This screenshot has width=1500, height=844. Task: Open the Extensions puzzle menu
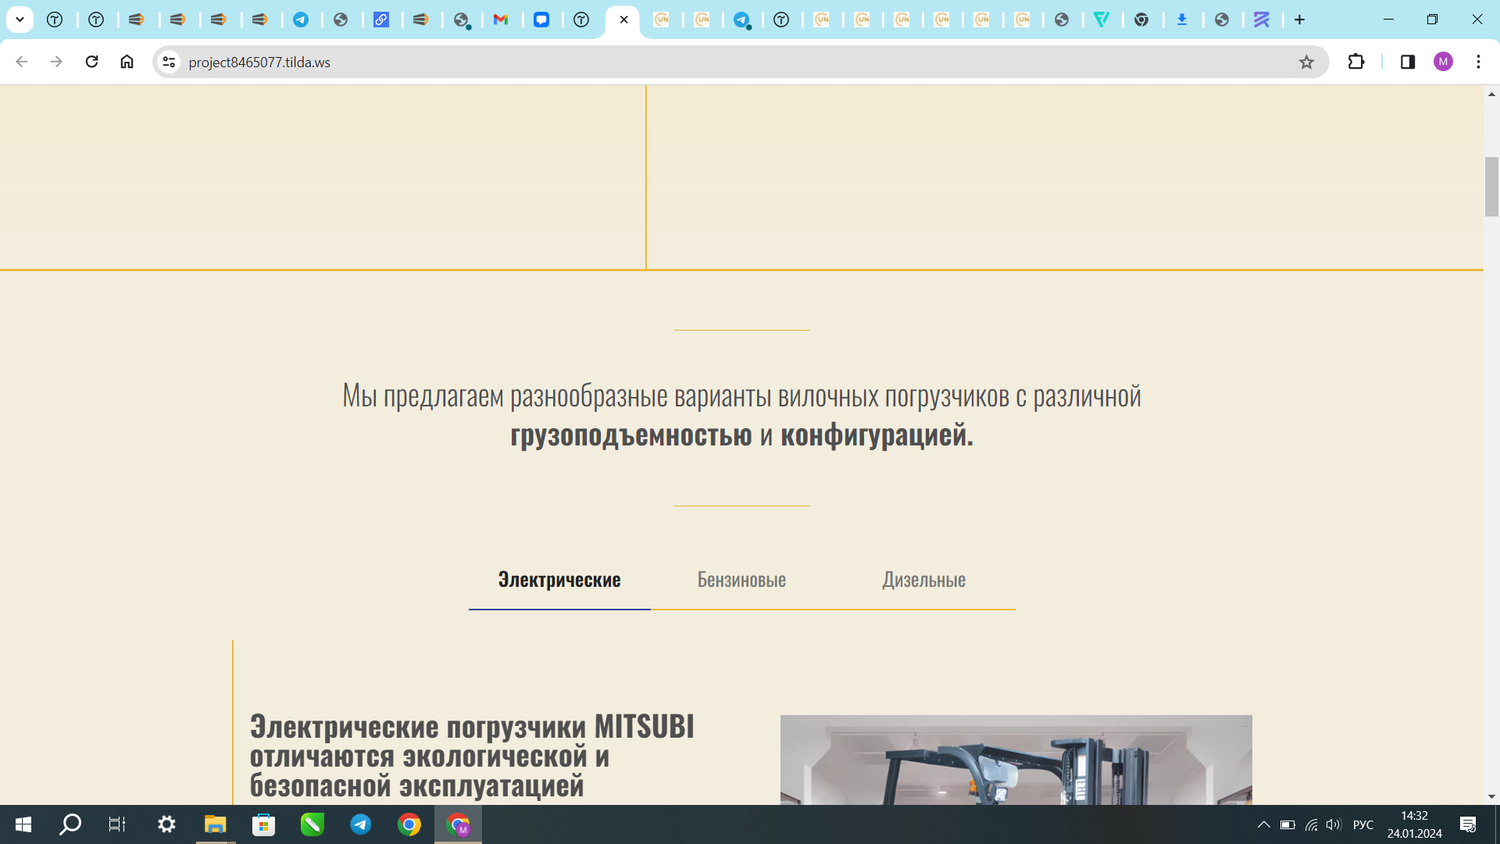coord(1356,62)
